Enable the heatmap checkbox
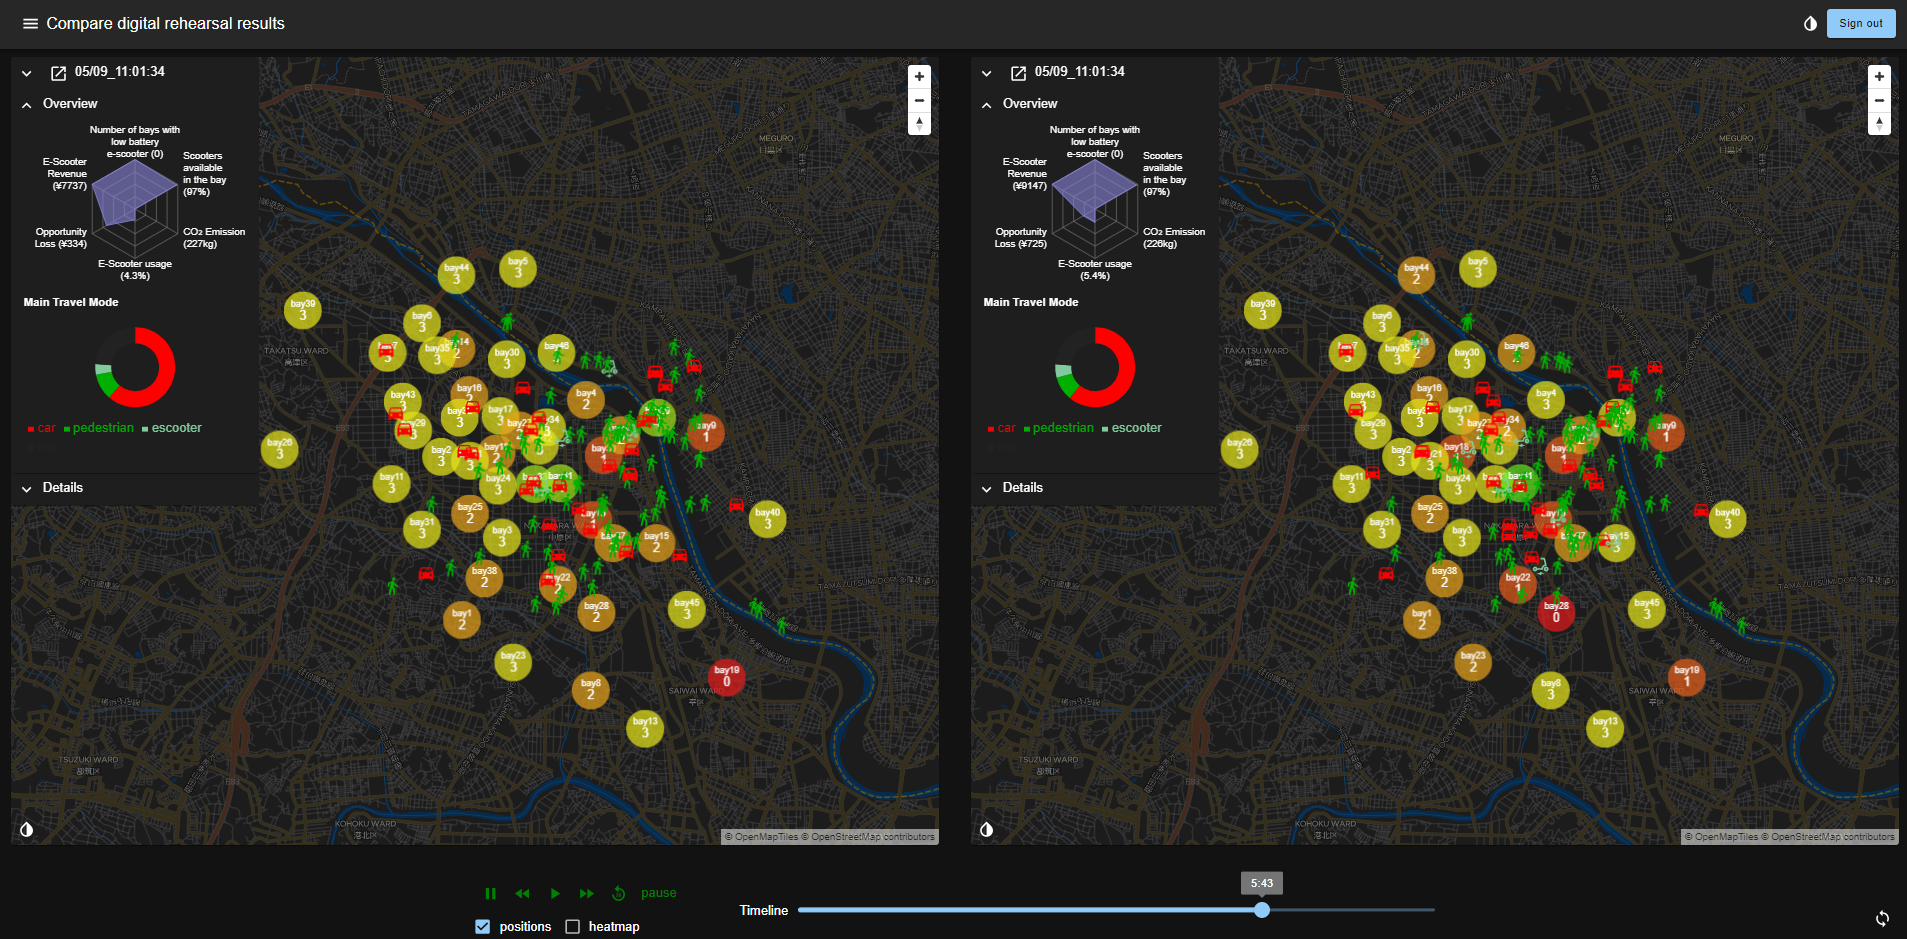This screenshot has height=939, width=1907. [573, 927]
